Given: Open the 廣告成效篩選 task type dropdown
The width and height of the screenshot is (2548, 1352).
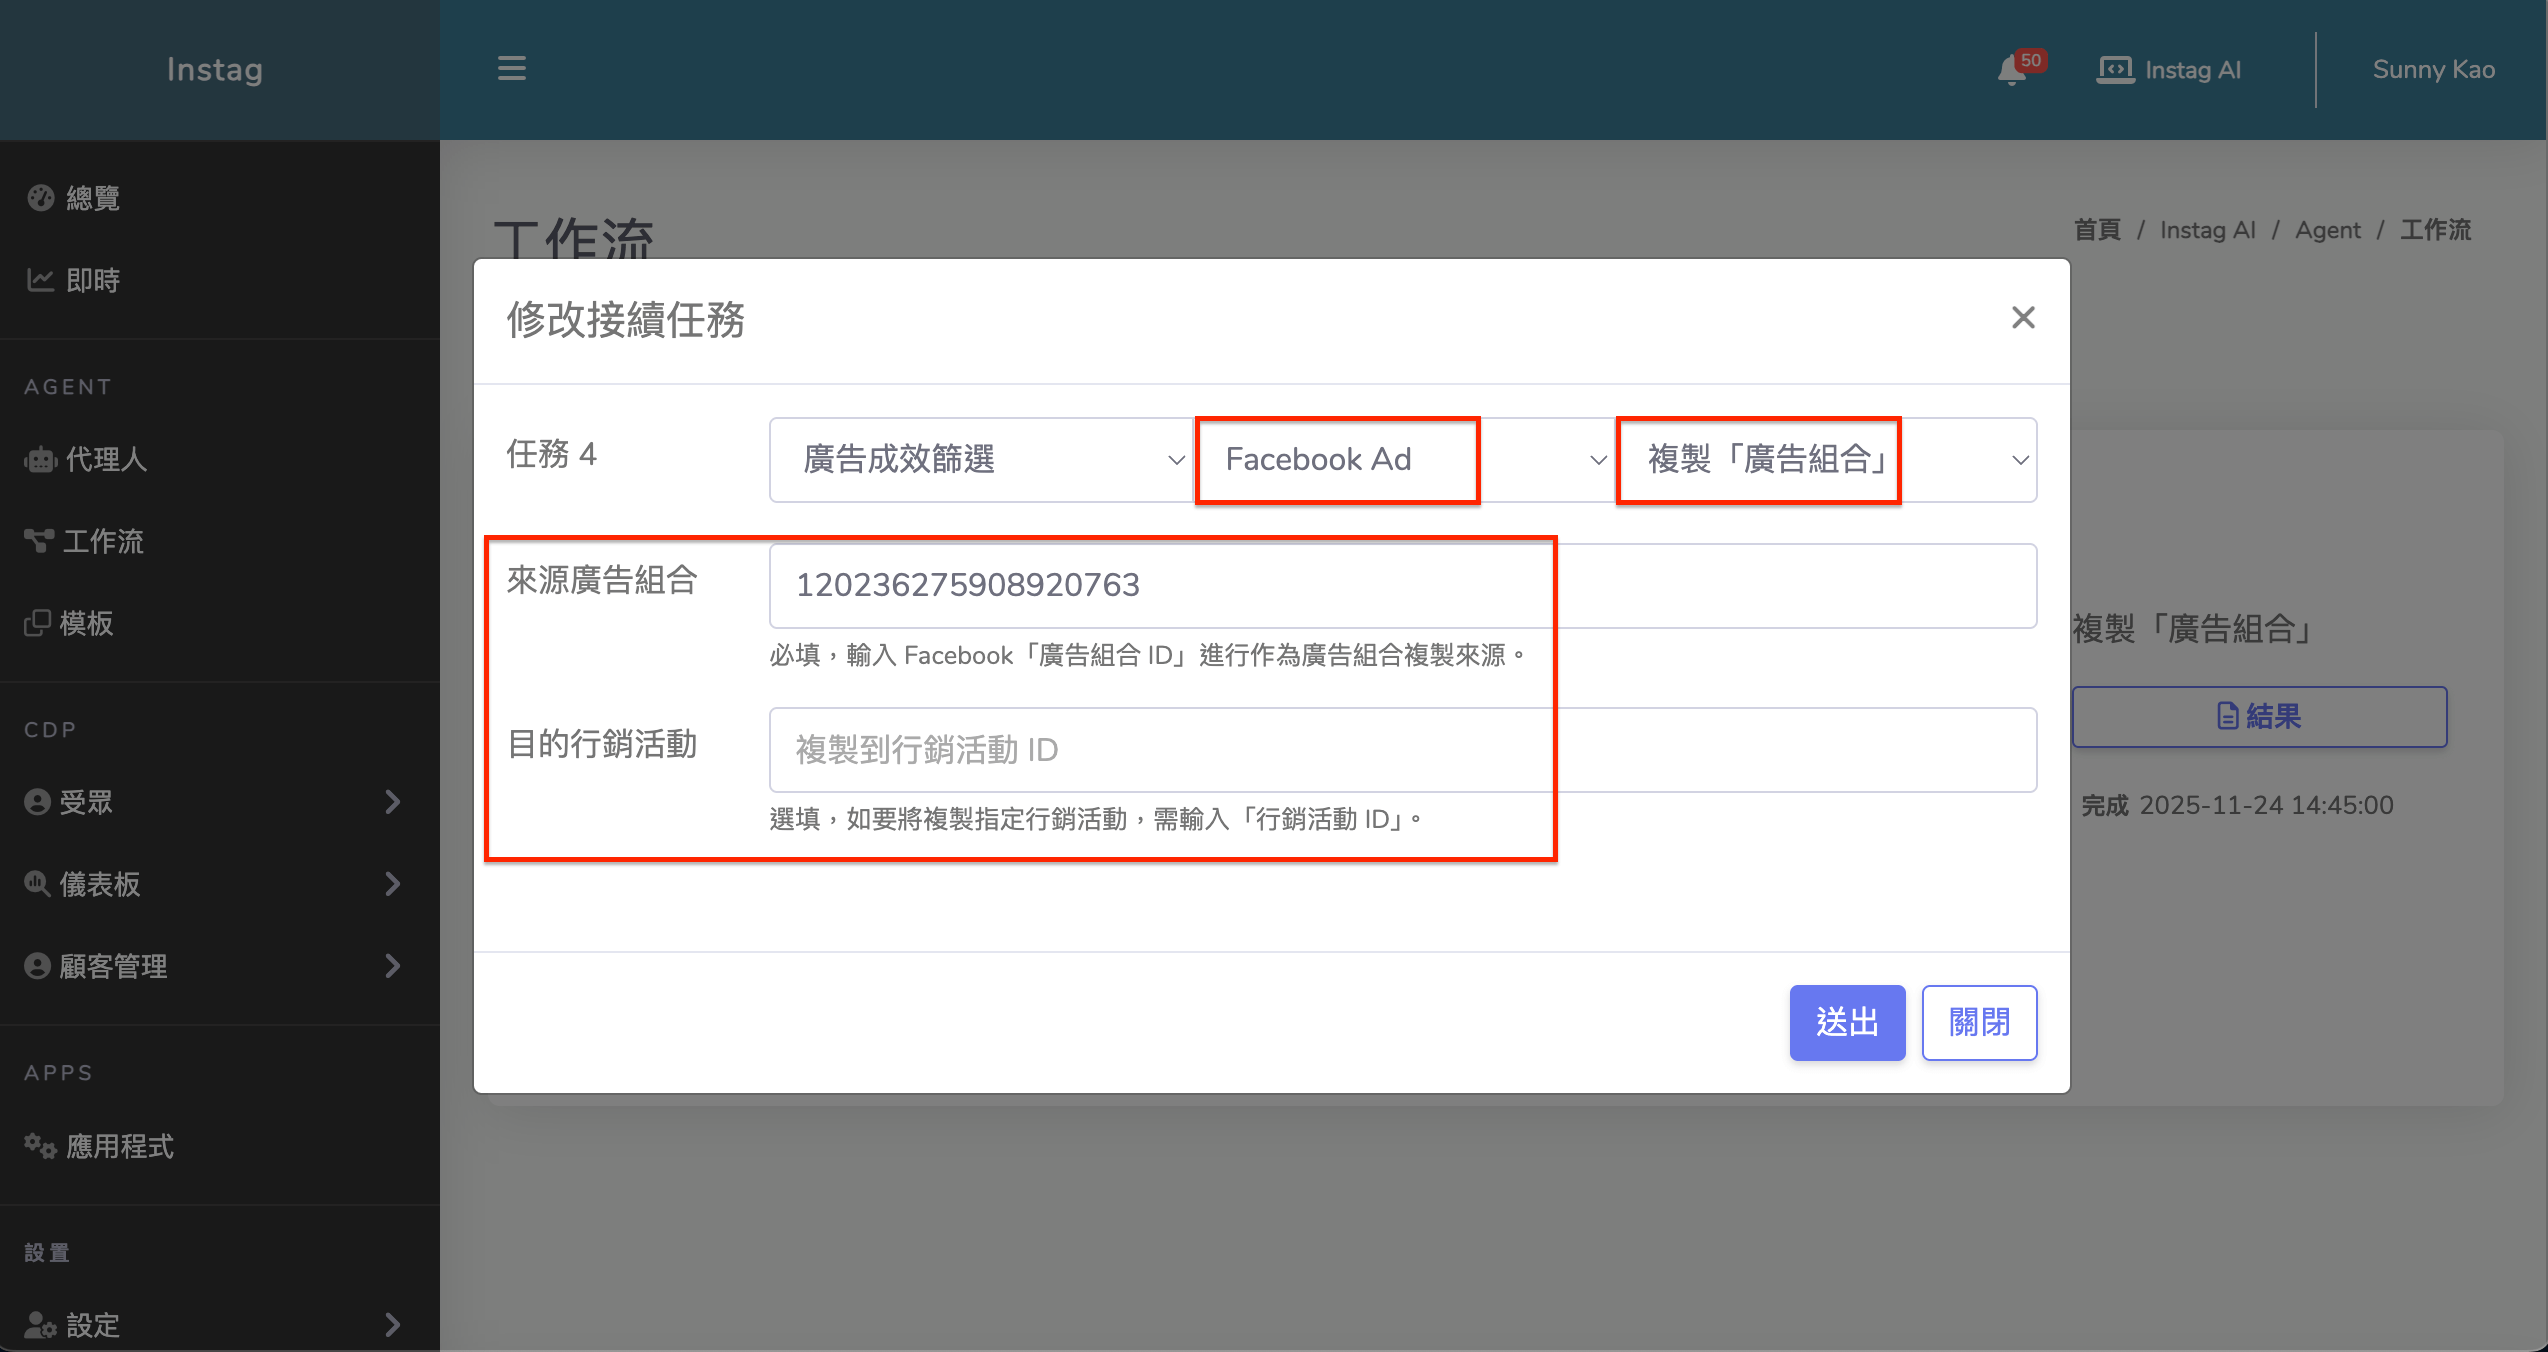Looking at the screenshot, I should 980,460.
